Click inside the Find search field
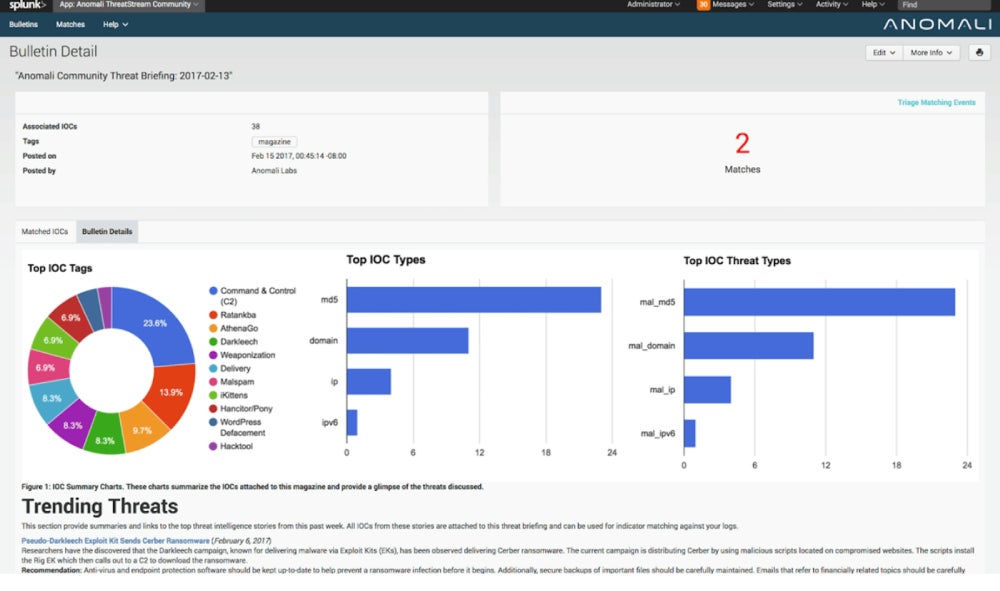Viewport: 1000px width, 591px height. [x=945, y=4]
